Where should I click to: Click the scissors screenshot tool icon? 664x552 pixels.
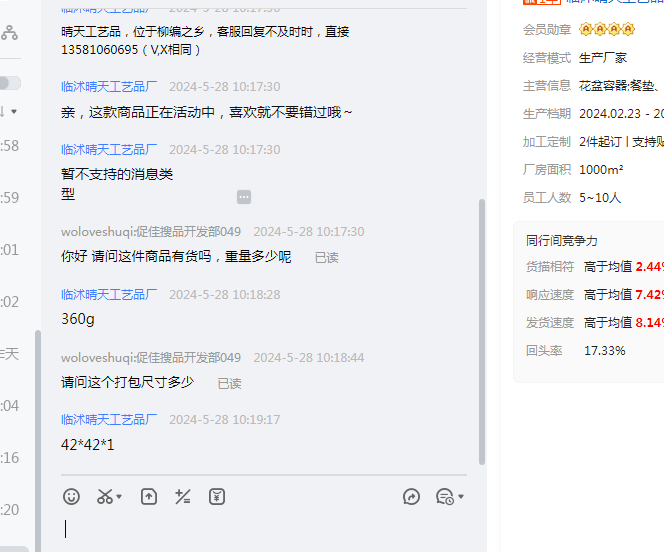pyautogui.click(x=105, y=497)
